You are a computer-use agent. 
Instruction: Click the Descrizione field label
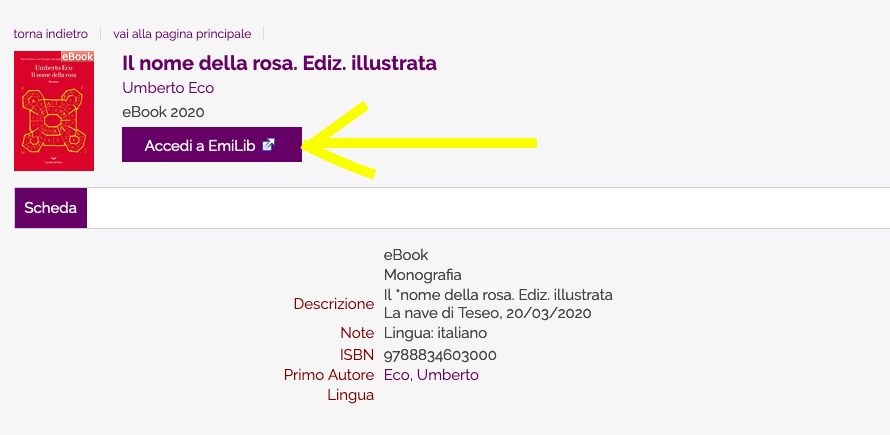(x=334, y=304)
